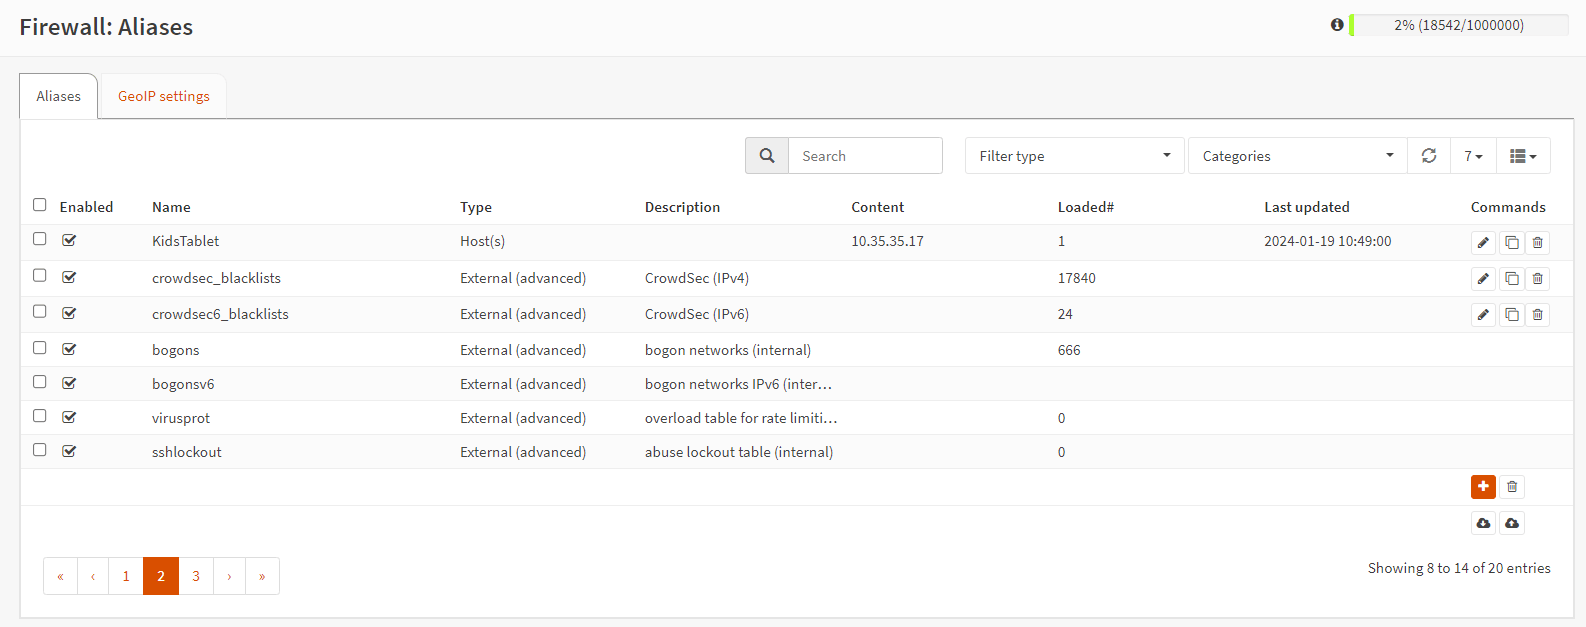Switch to the GeoIP settings tab
Screen dimensions: 1586x627
[164, 97]
